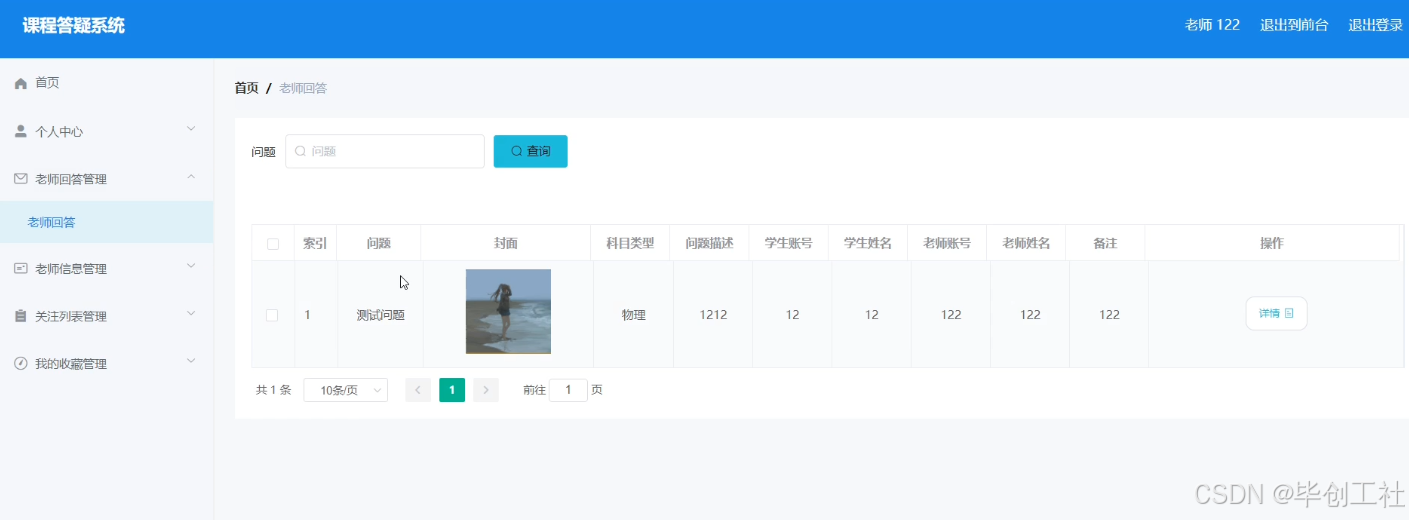Open the 封面 beach thumbnail image

tap(508, 311)
